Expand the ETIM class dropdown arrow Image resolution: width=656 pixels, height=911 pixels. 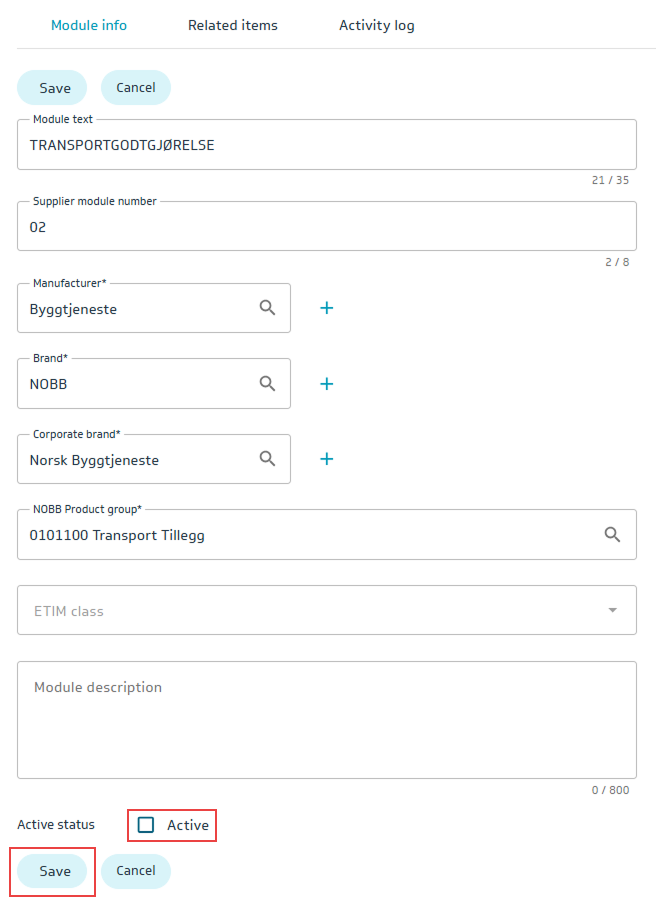613,610
